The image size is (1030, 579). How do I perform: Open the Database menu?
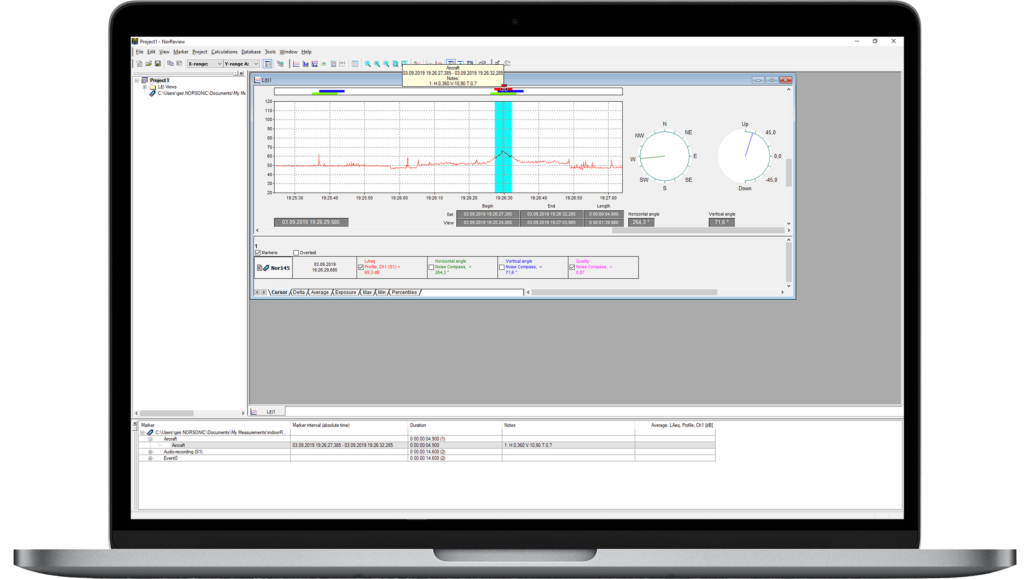point(251,52)
